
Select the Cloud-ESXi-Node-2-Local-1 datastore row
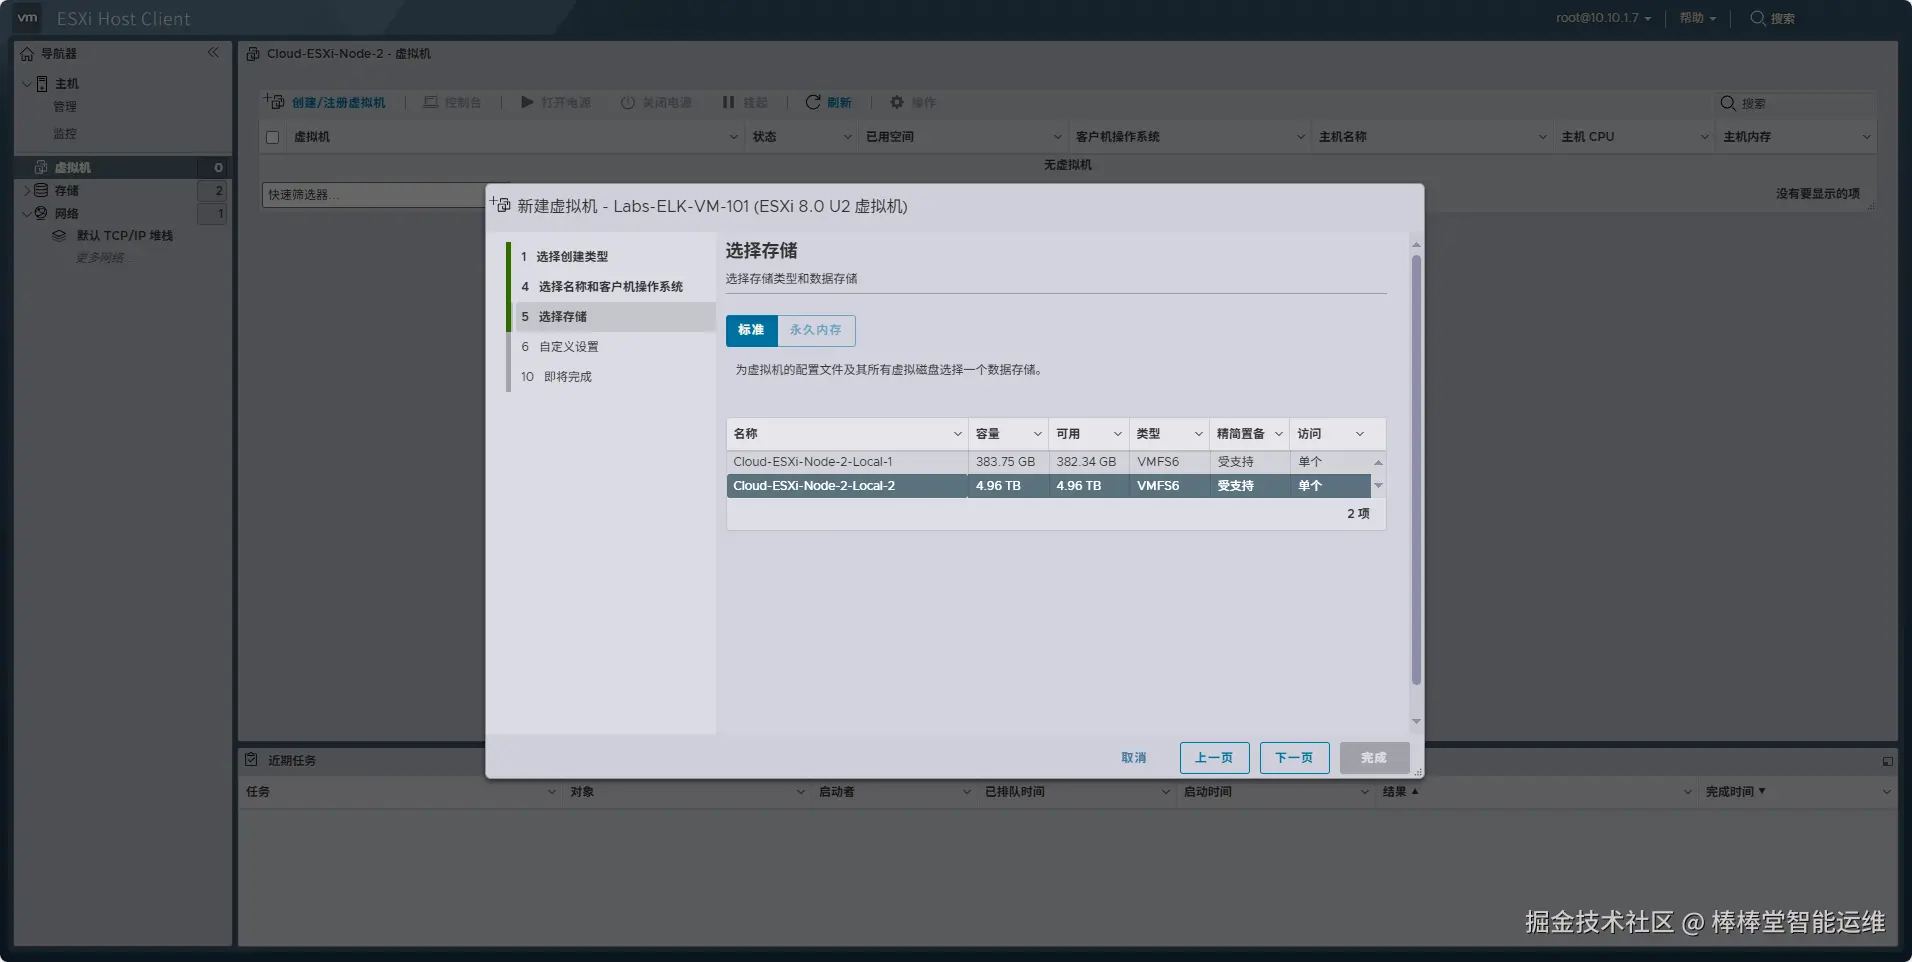pos(1049,462)
